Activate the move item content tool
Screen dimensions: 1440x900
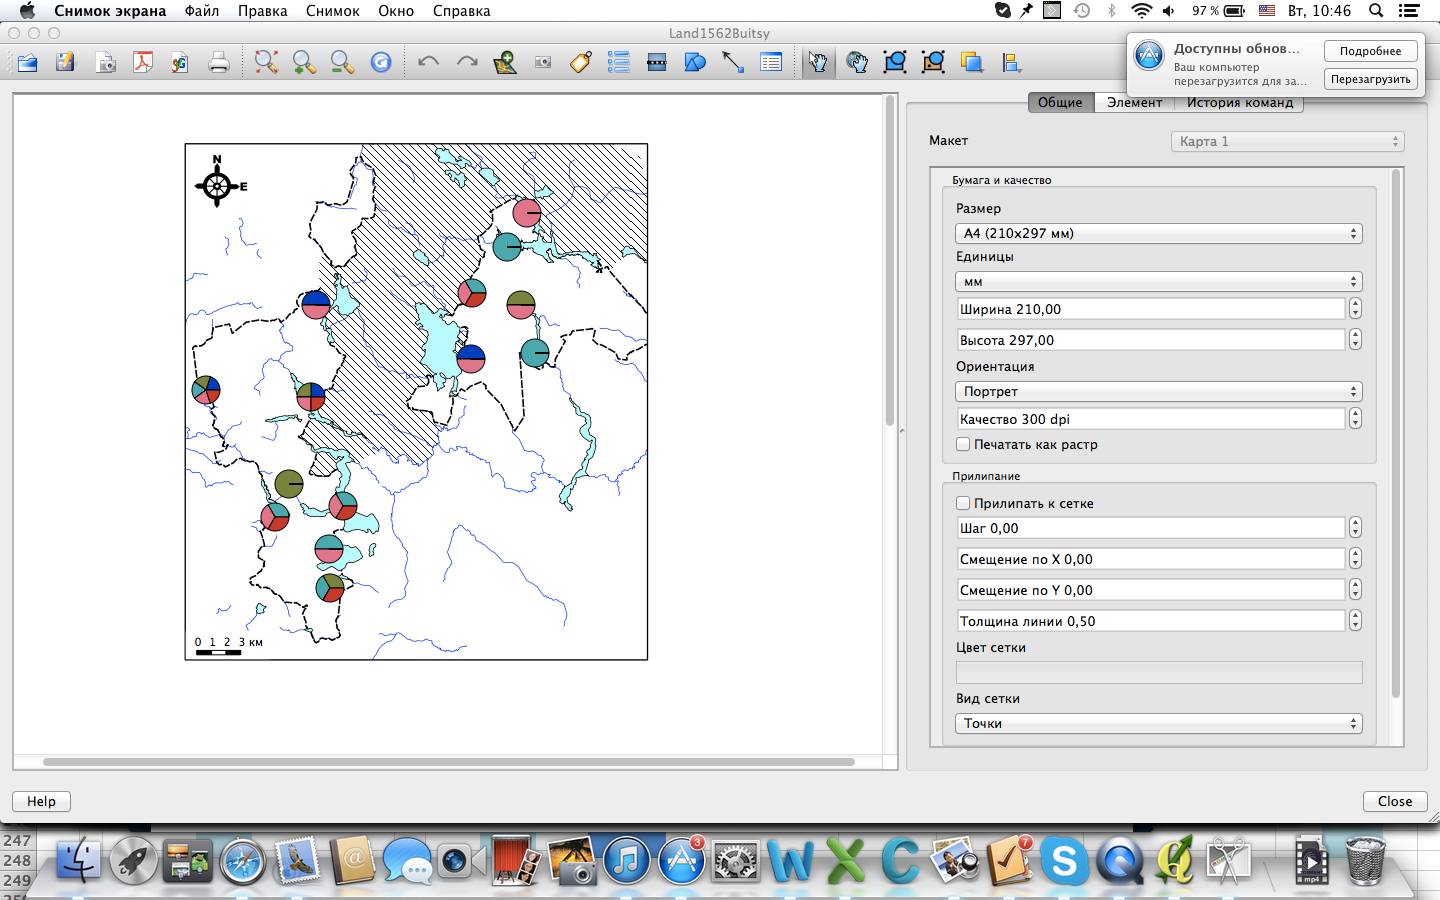click(x=857, y=63)
